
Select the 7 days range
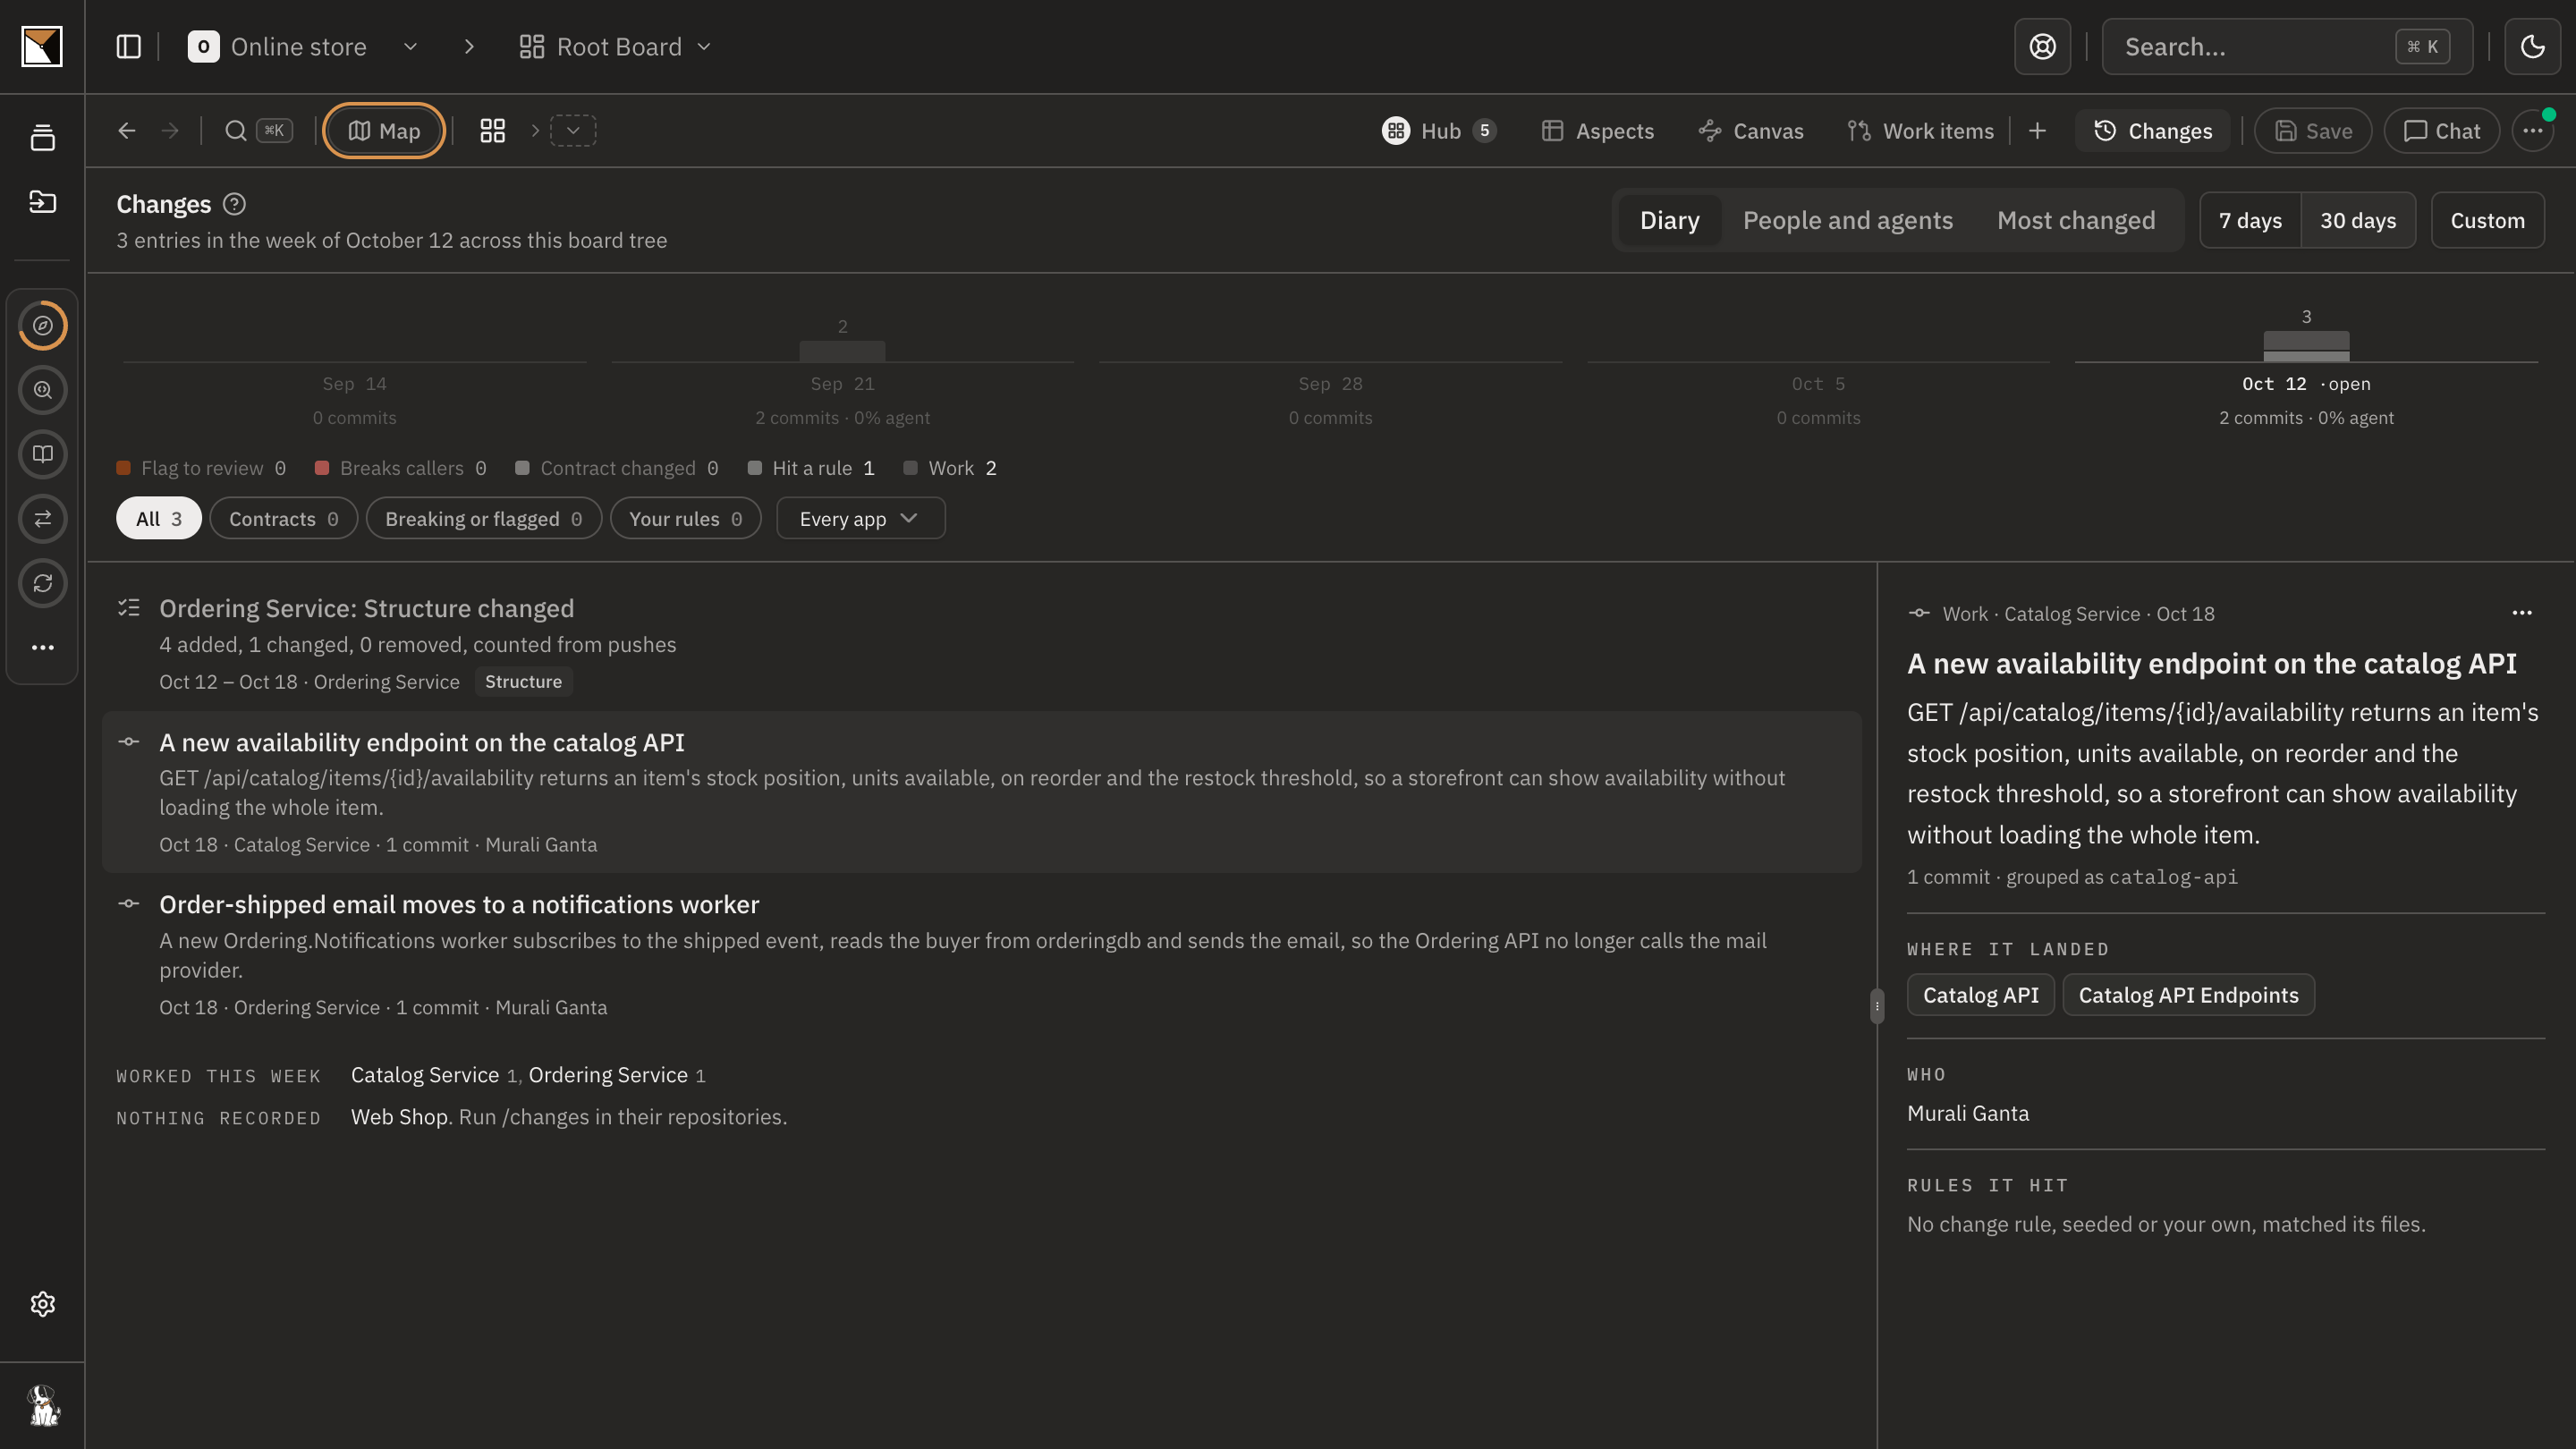2250,220
